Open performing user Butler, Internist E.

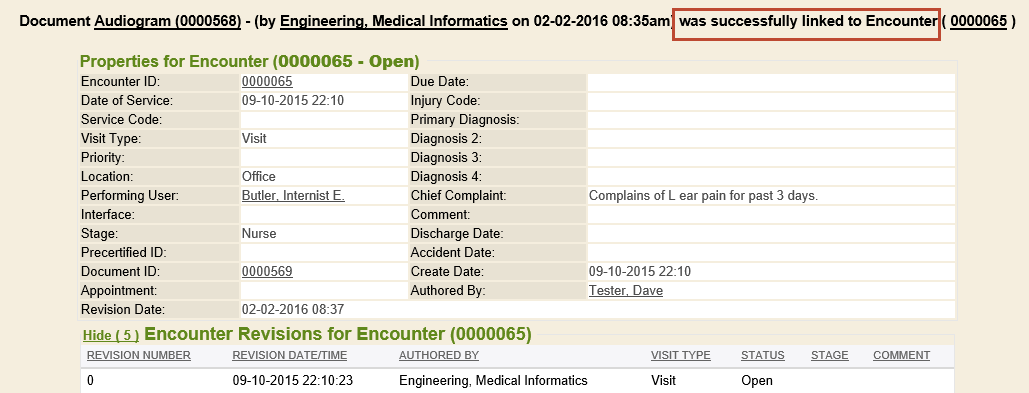(293, 196)
